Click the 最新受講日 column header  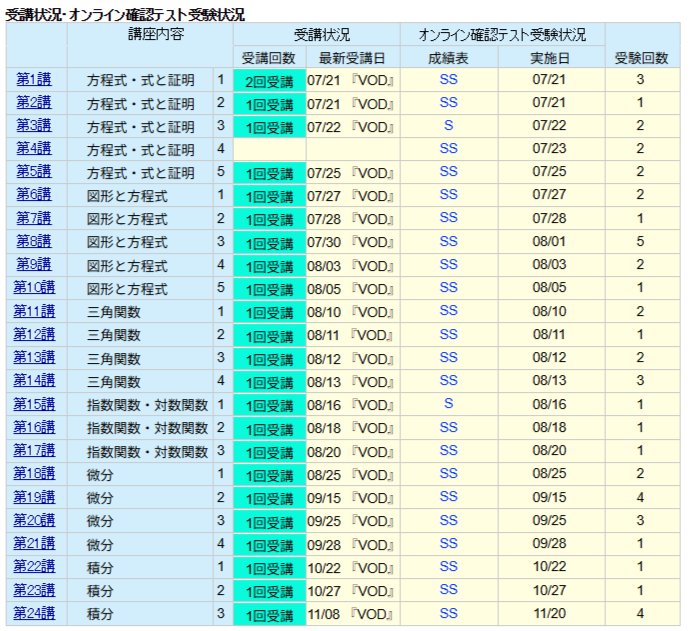coord(352,58)
